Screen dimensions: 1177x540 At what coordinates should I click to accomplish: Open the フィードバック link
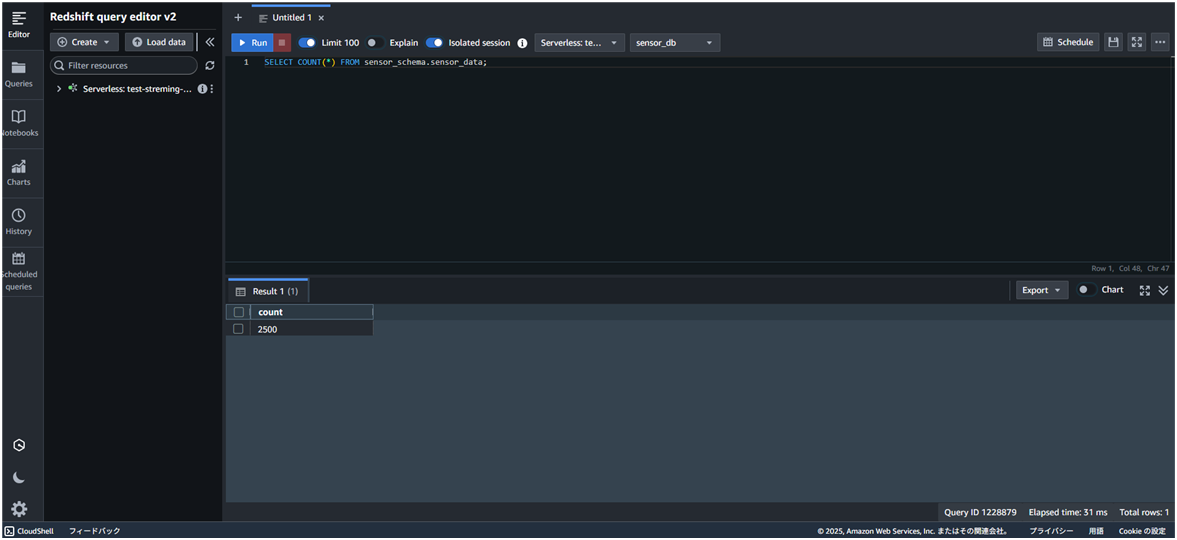pos(95,531)
